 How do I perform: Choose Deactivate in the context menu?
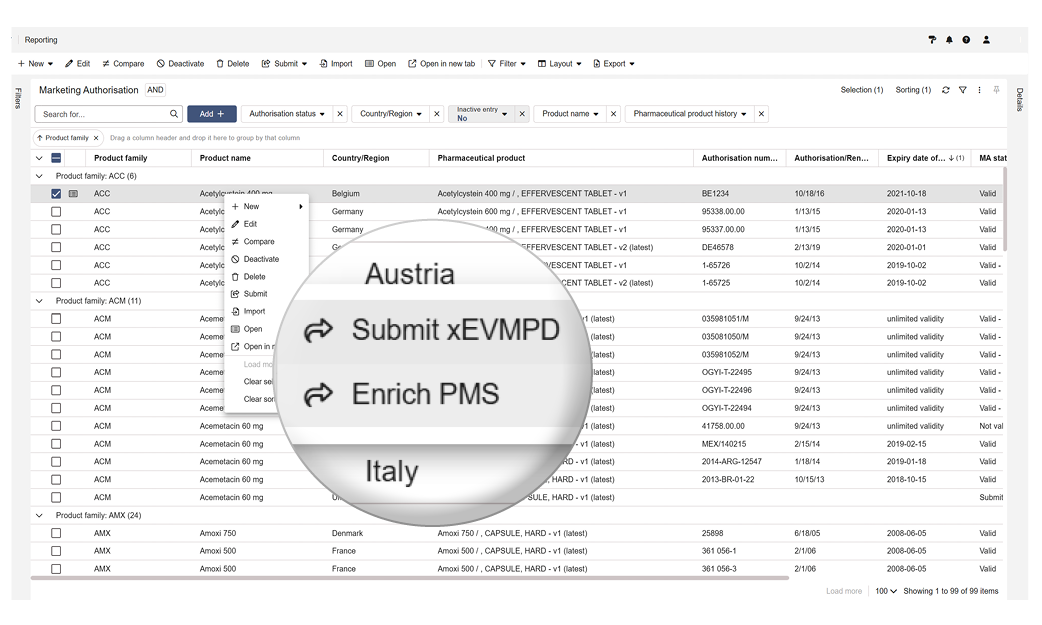[x=261, y=259]
